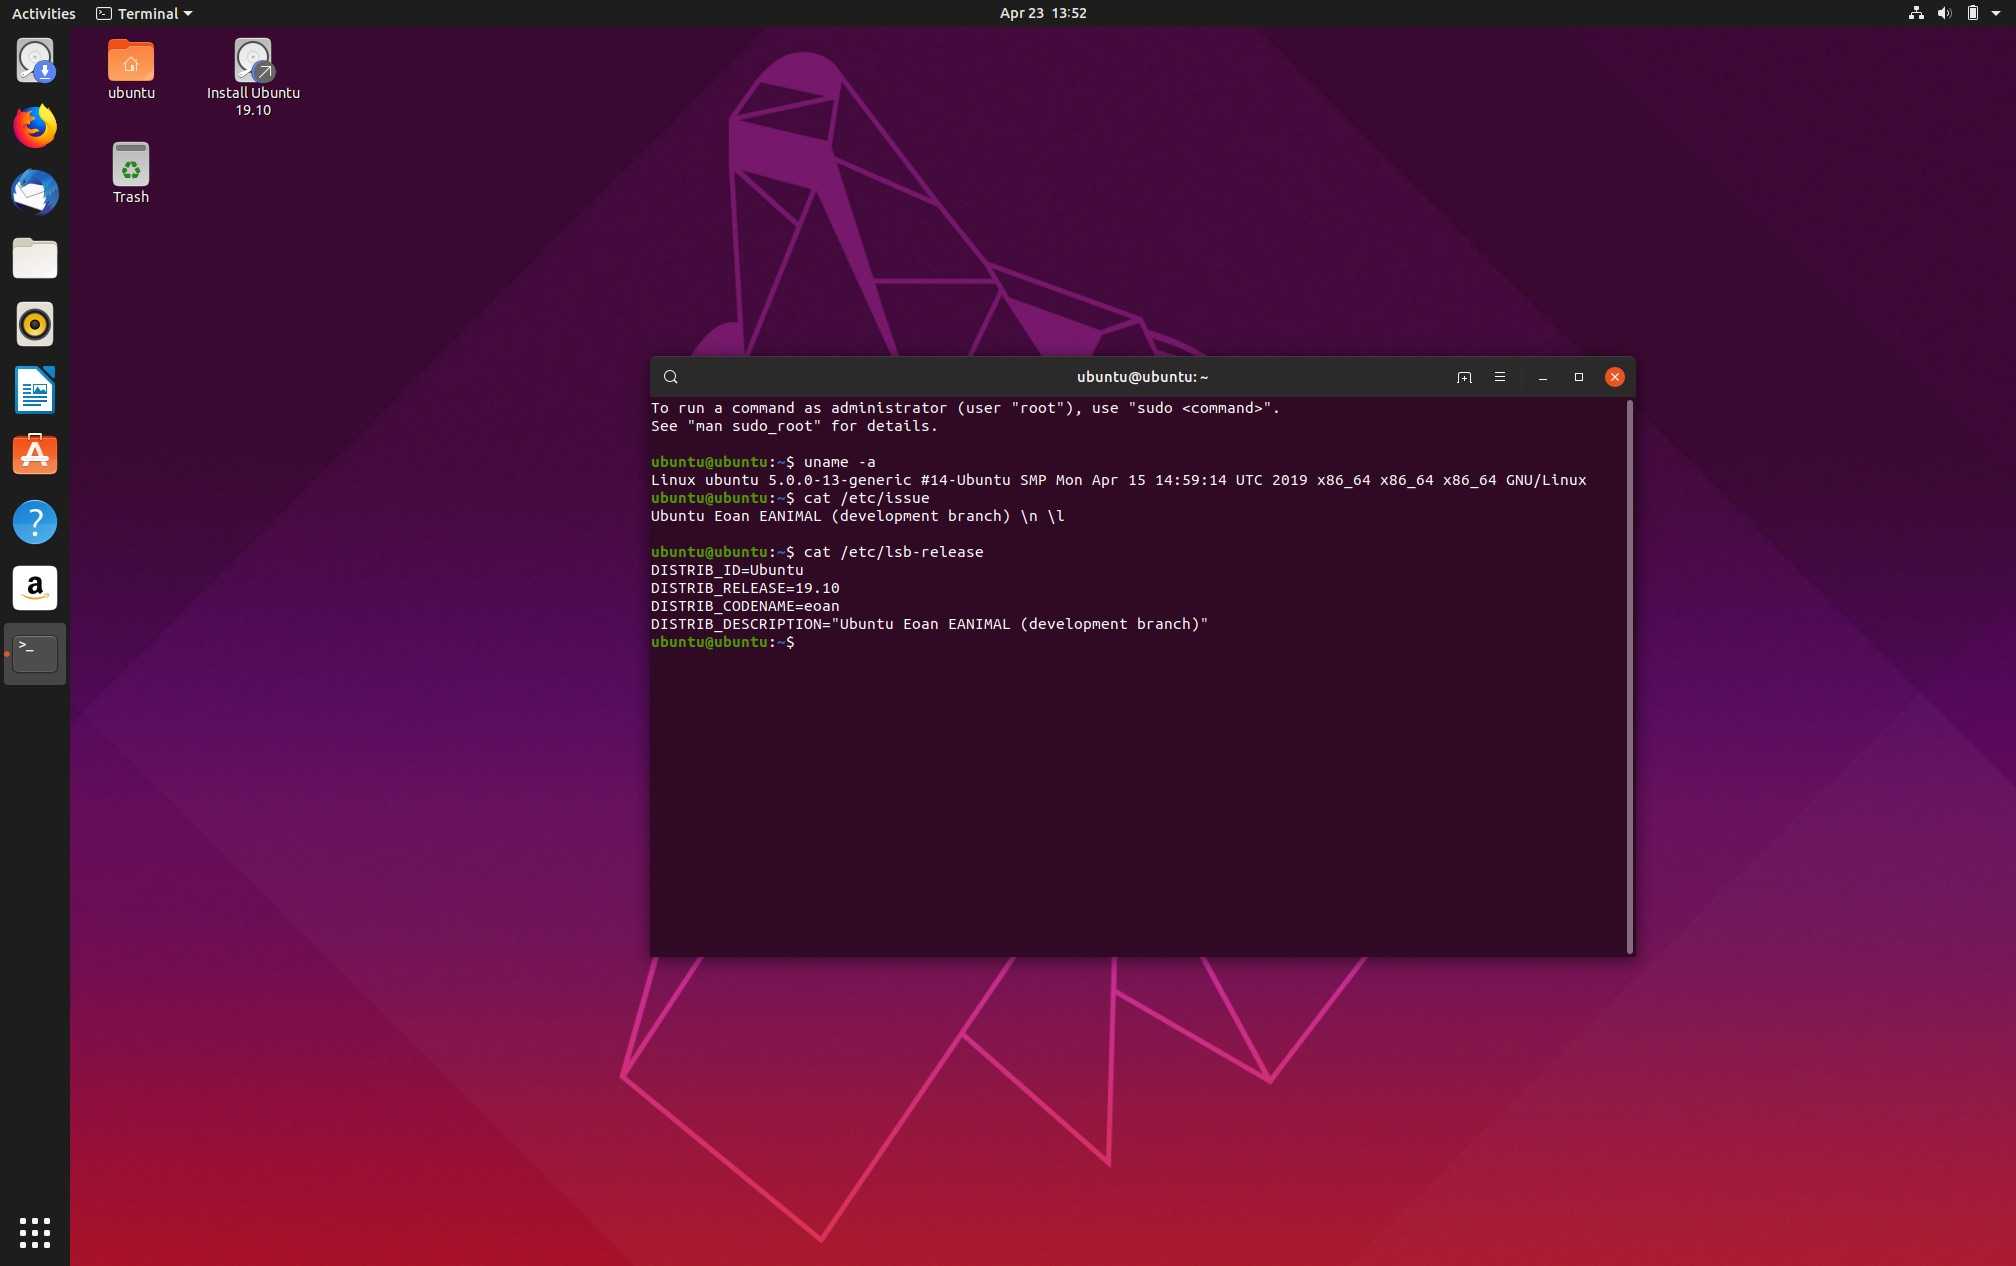Image resolution: width=2016 pixels, height=1266 pixels.
Task: Open the Amazon launcher in the dock
Action: click(x=35, y=588)
